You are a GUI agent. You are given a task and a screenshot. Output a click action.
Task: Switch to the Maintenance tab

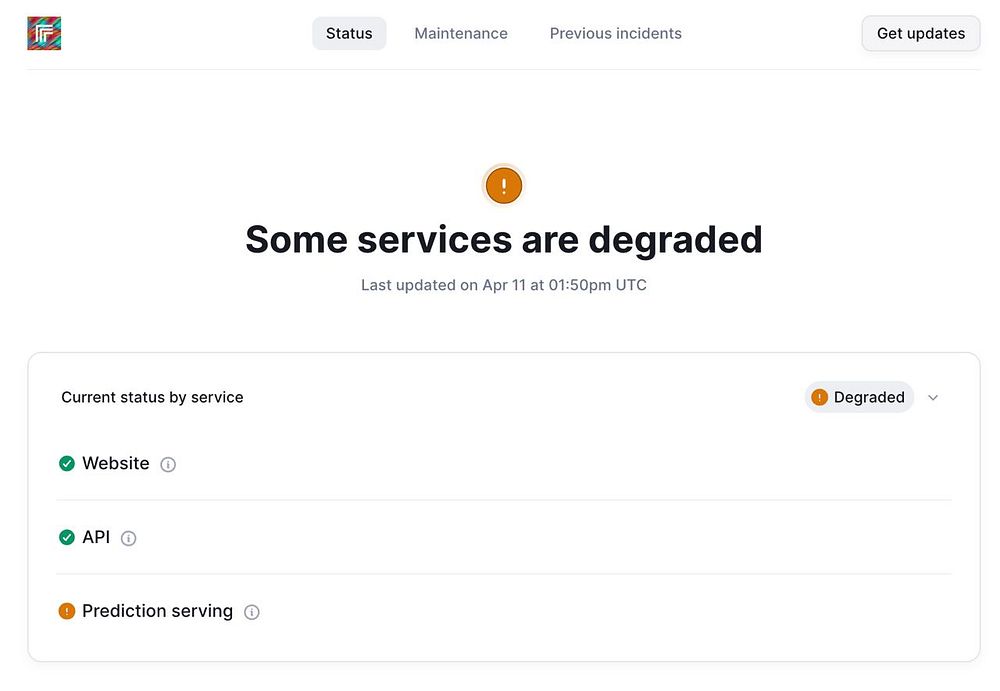(x=461, y=33)
